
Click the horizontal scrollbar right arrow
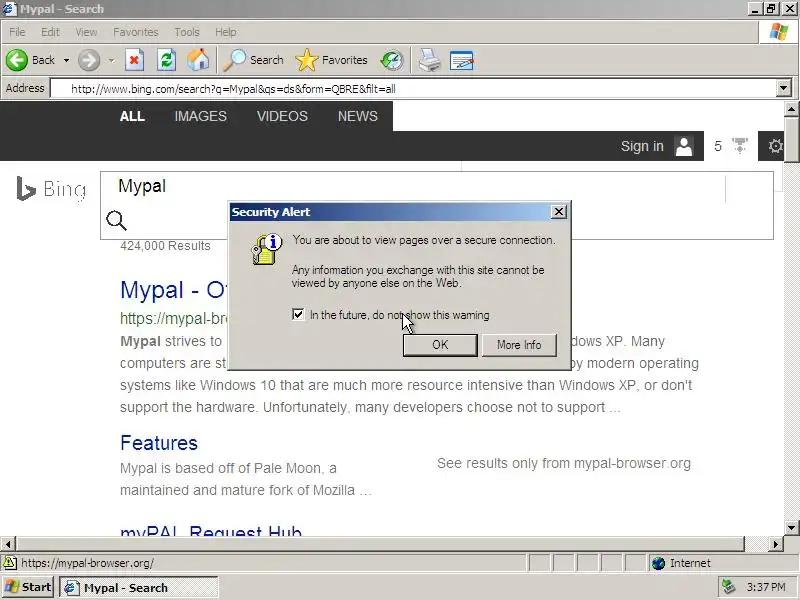[x=776, y=544]
